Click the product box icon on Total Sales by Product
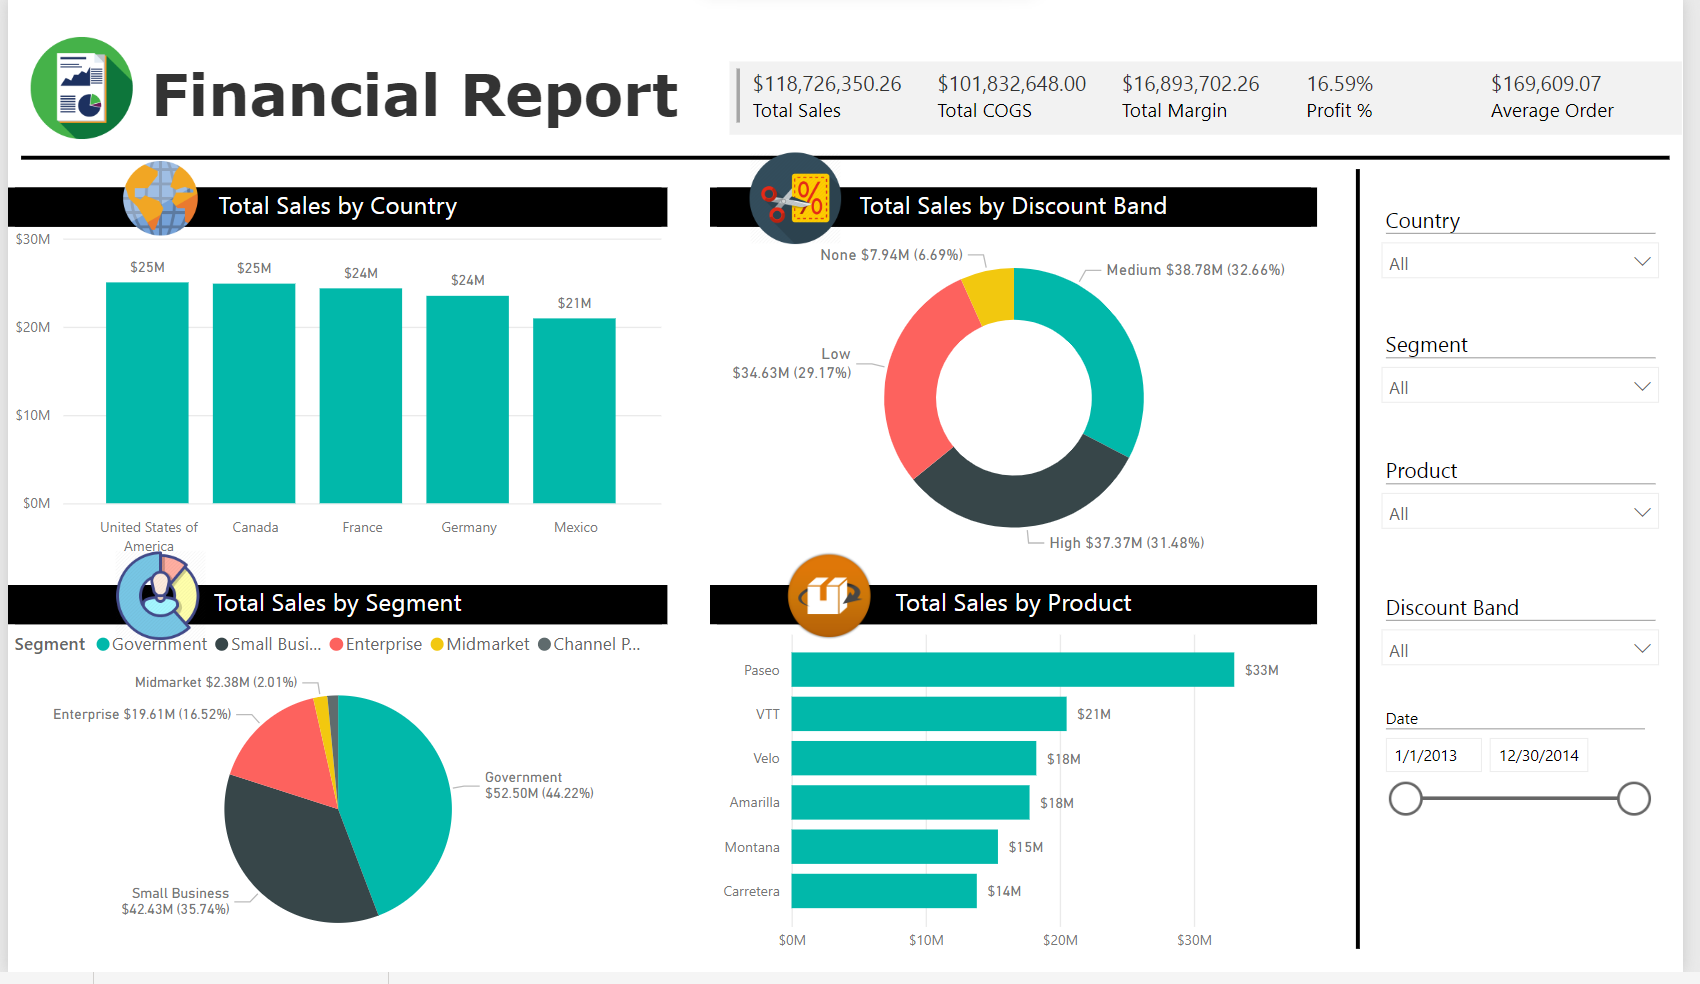This screenshot has width=1700, height=984. pos(828,595)
